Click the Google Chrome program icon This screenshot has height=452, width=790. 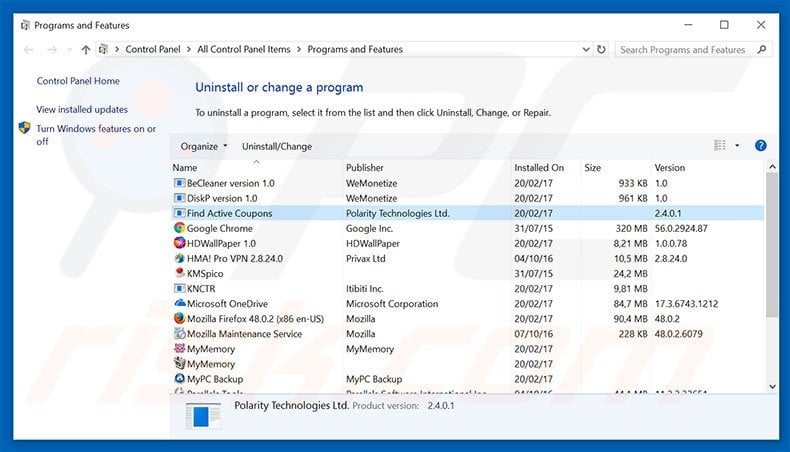(179, 228)
